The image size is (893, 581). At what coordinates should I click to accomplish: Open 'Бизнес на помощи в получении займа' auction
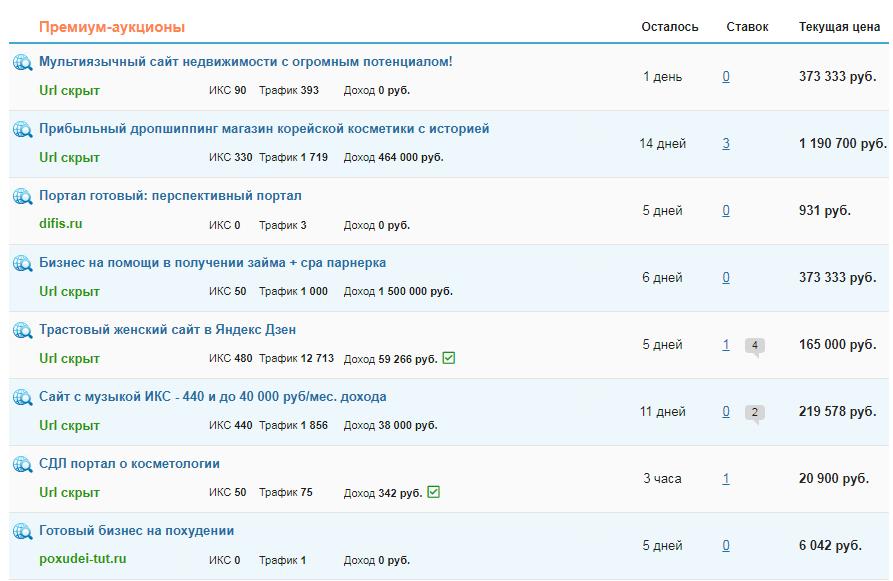click(212, 263)
